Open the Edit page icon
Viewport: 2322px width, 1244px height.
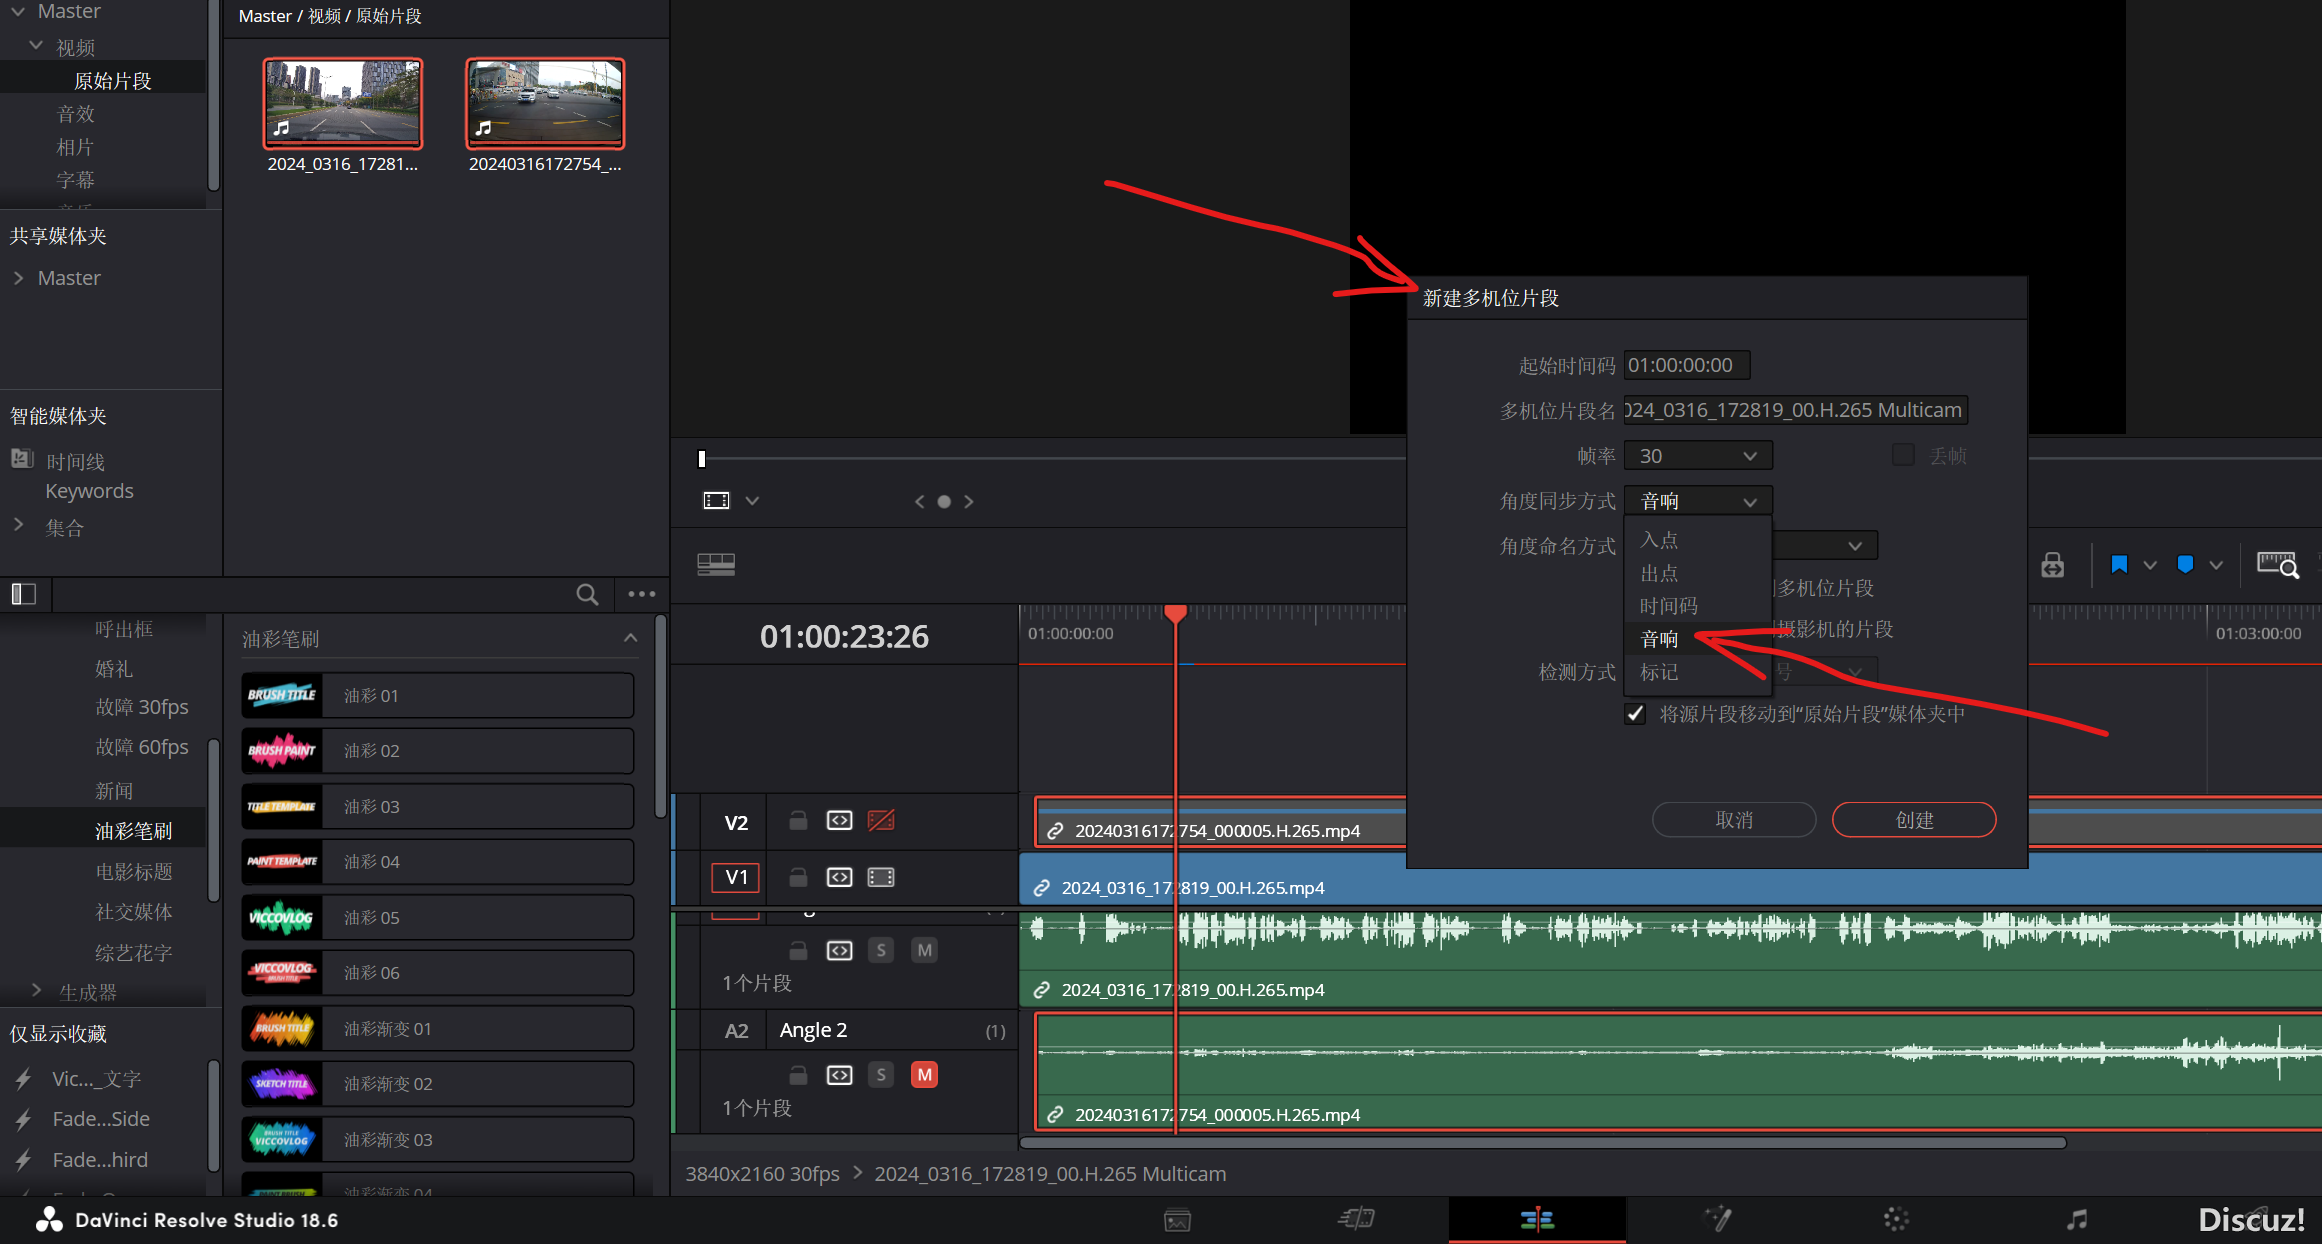1537,1219
